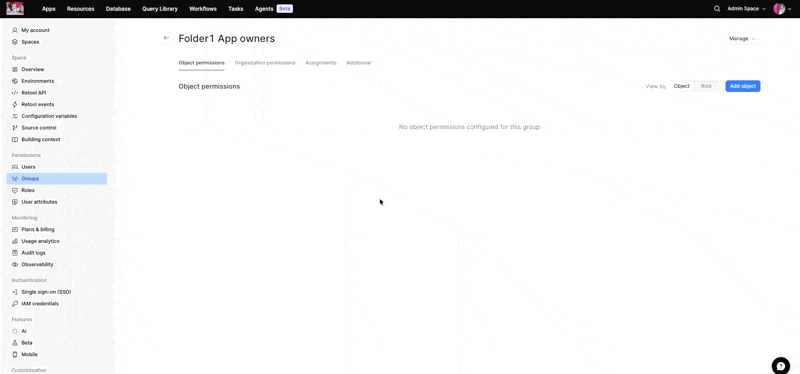
Task: Open Environments settings text link
Action: (38, 81)
